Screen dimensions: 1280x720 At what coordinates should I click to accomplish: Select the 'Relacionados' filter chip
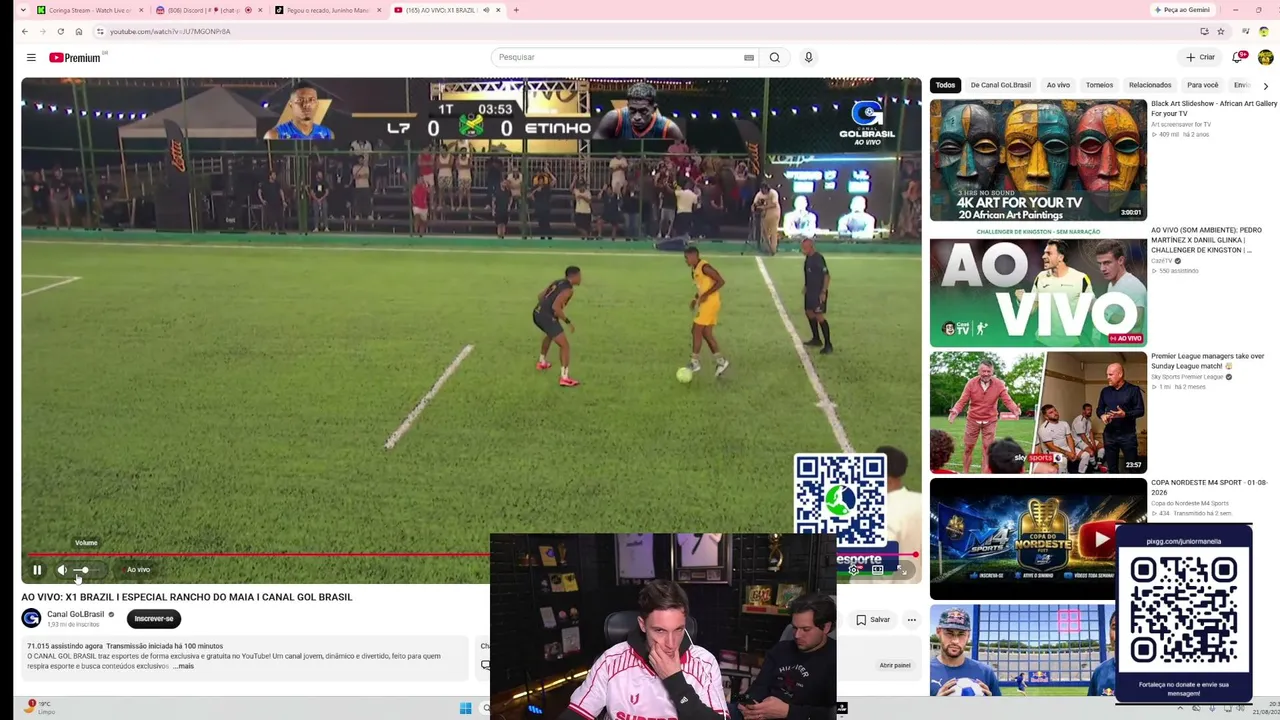pos(1150,85)
